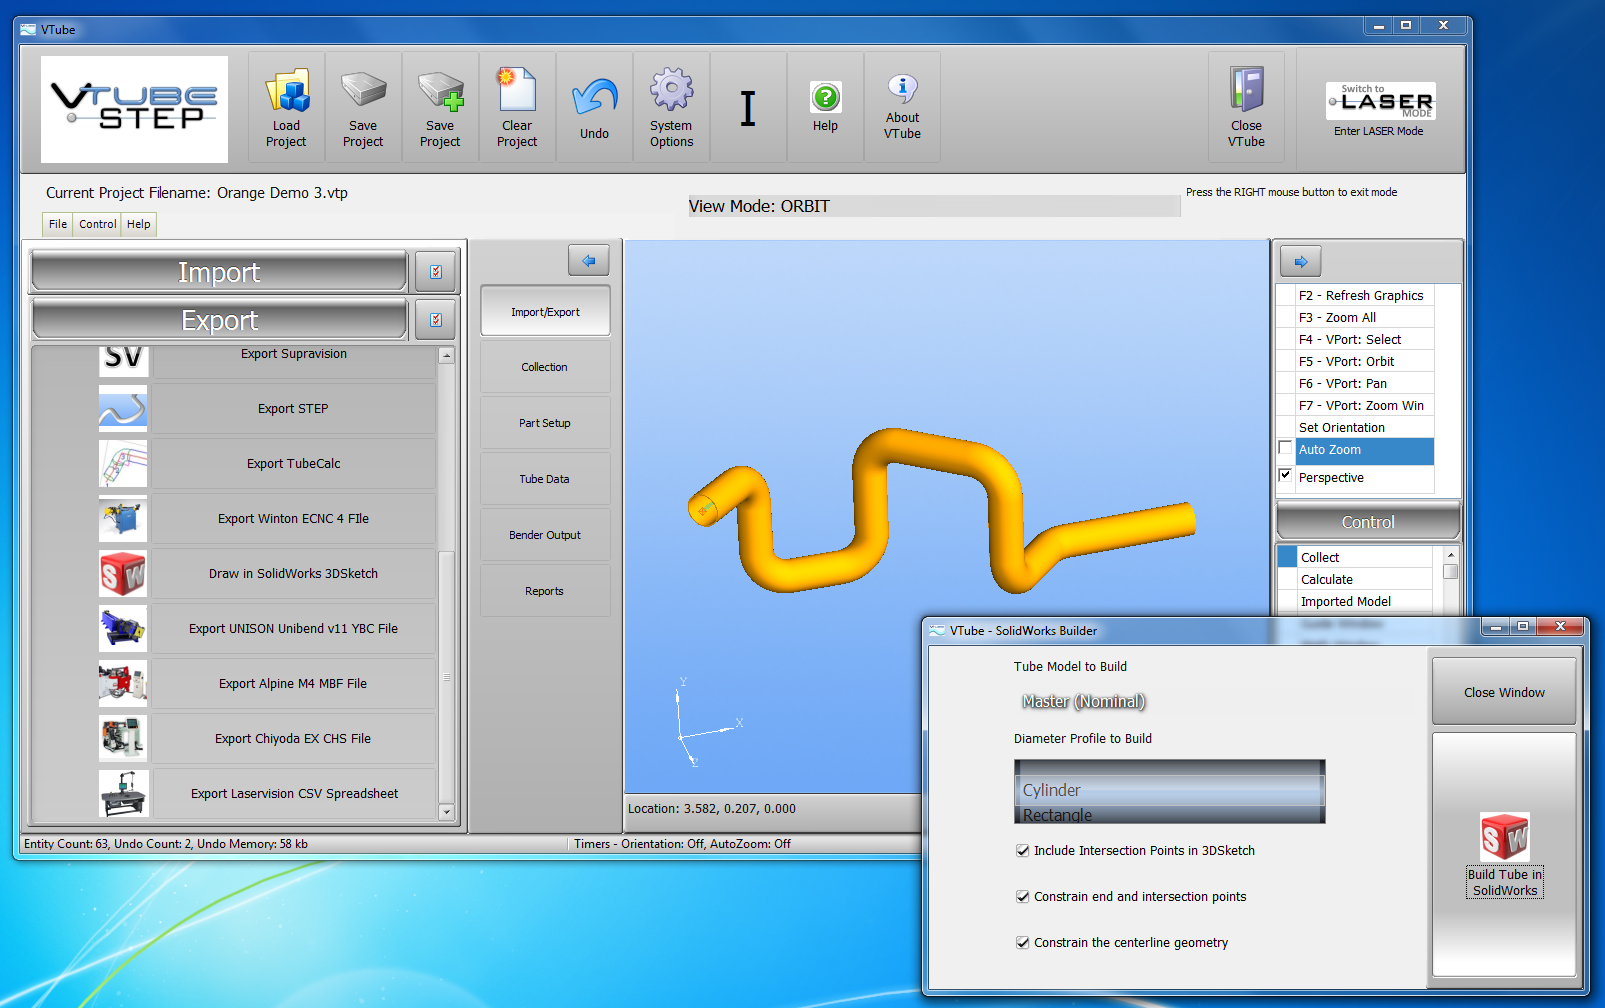Click the Winton ECNC 4 machine icon

pos(123,518)
